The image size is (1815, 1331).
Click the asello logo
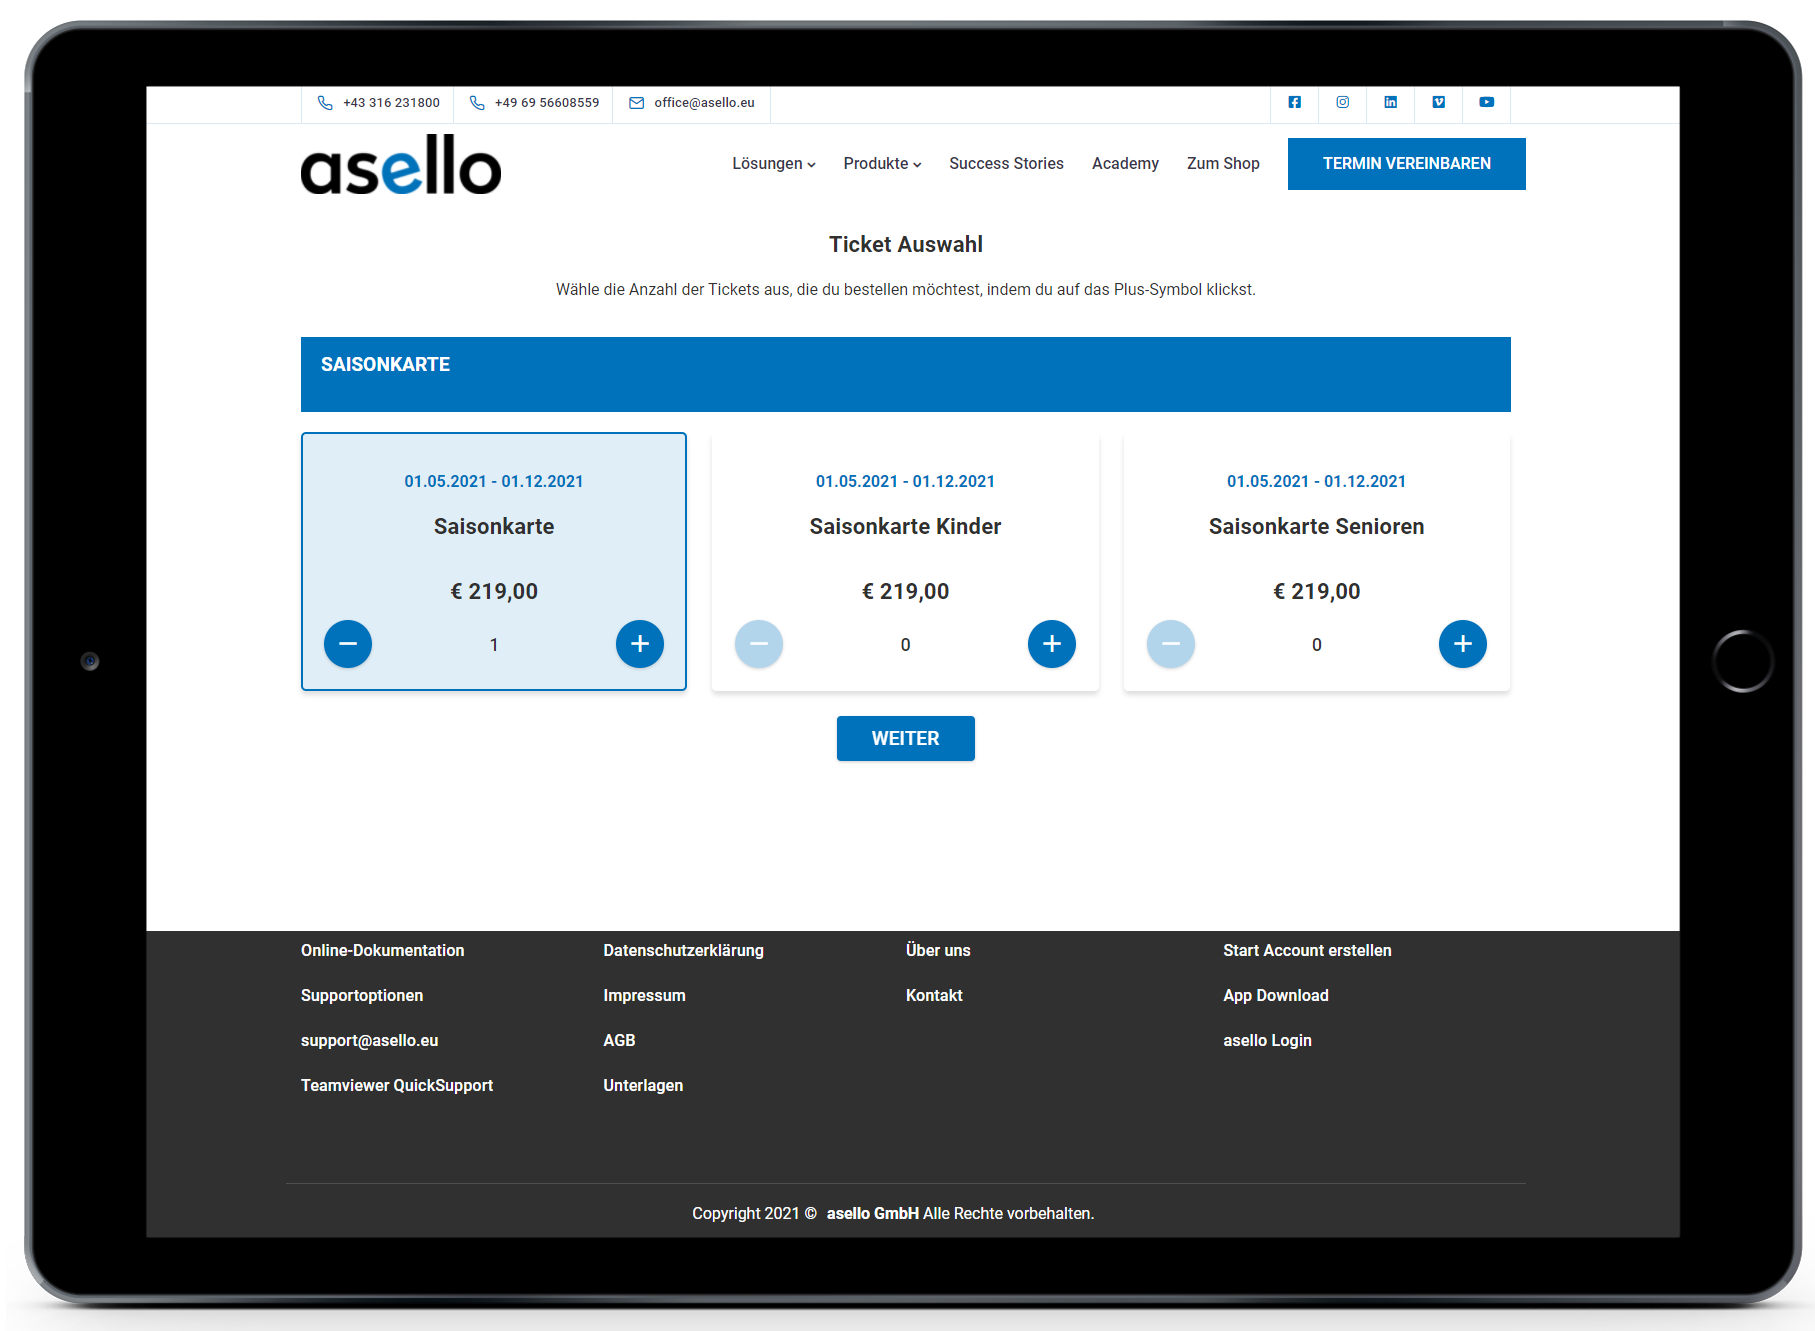pyautogui.click(x=401, y=165)
